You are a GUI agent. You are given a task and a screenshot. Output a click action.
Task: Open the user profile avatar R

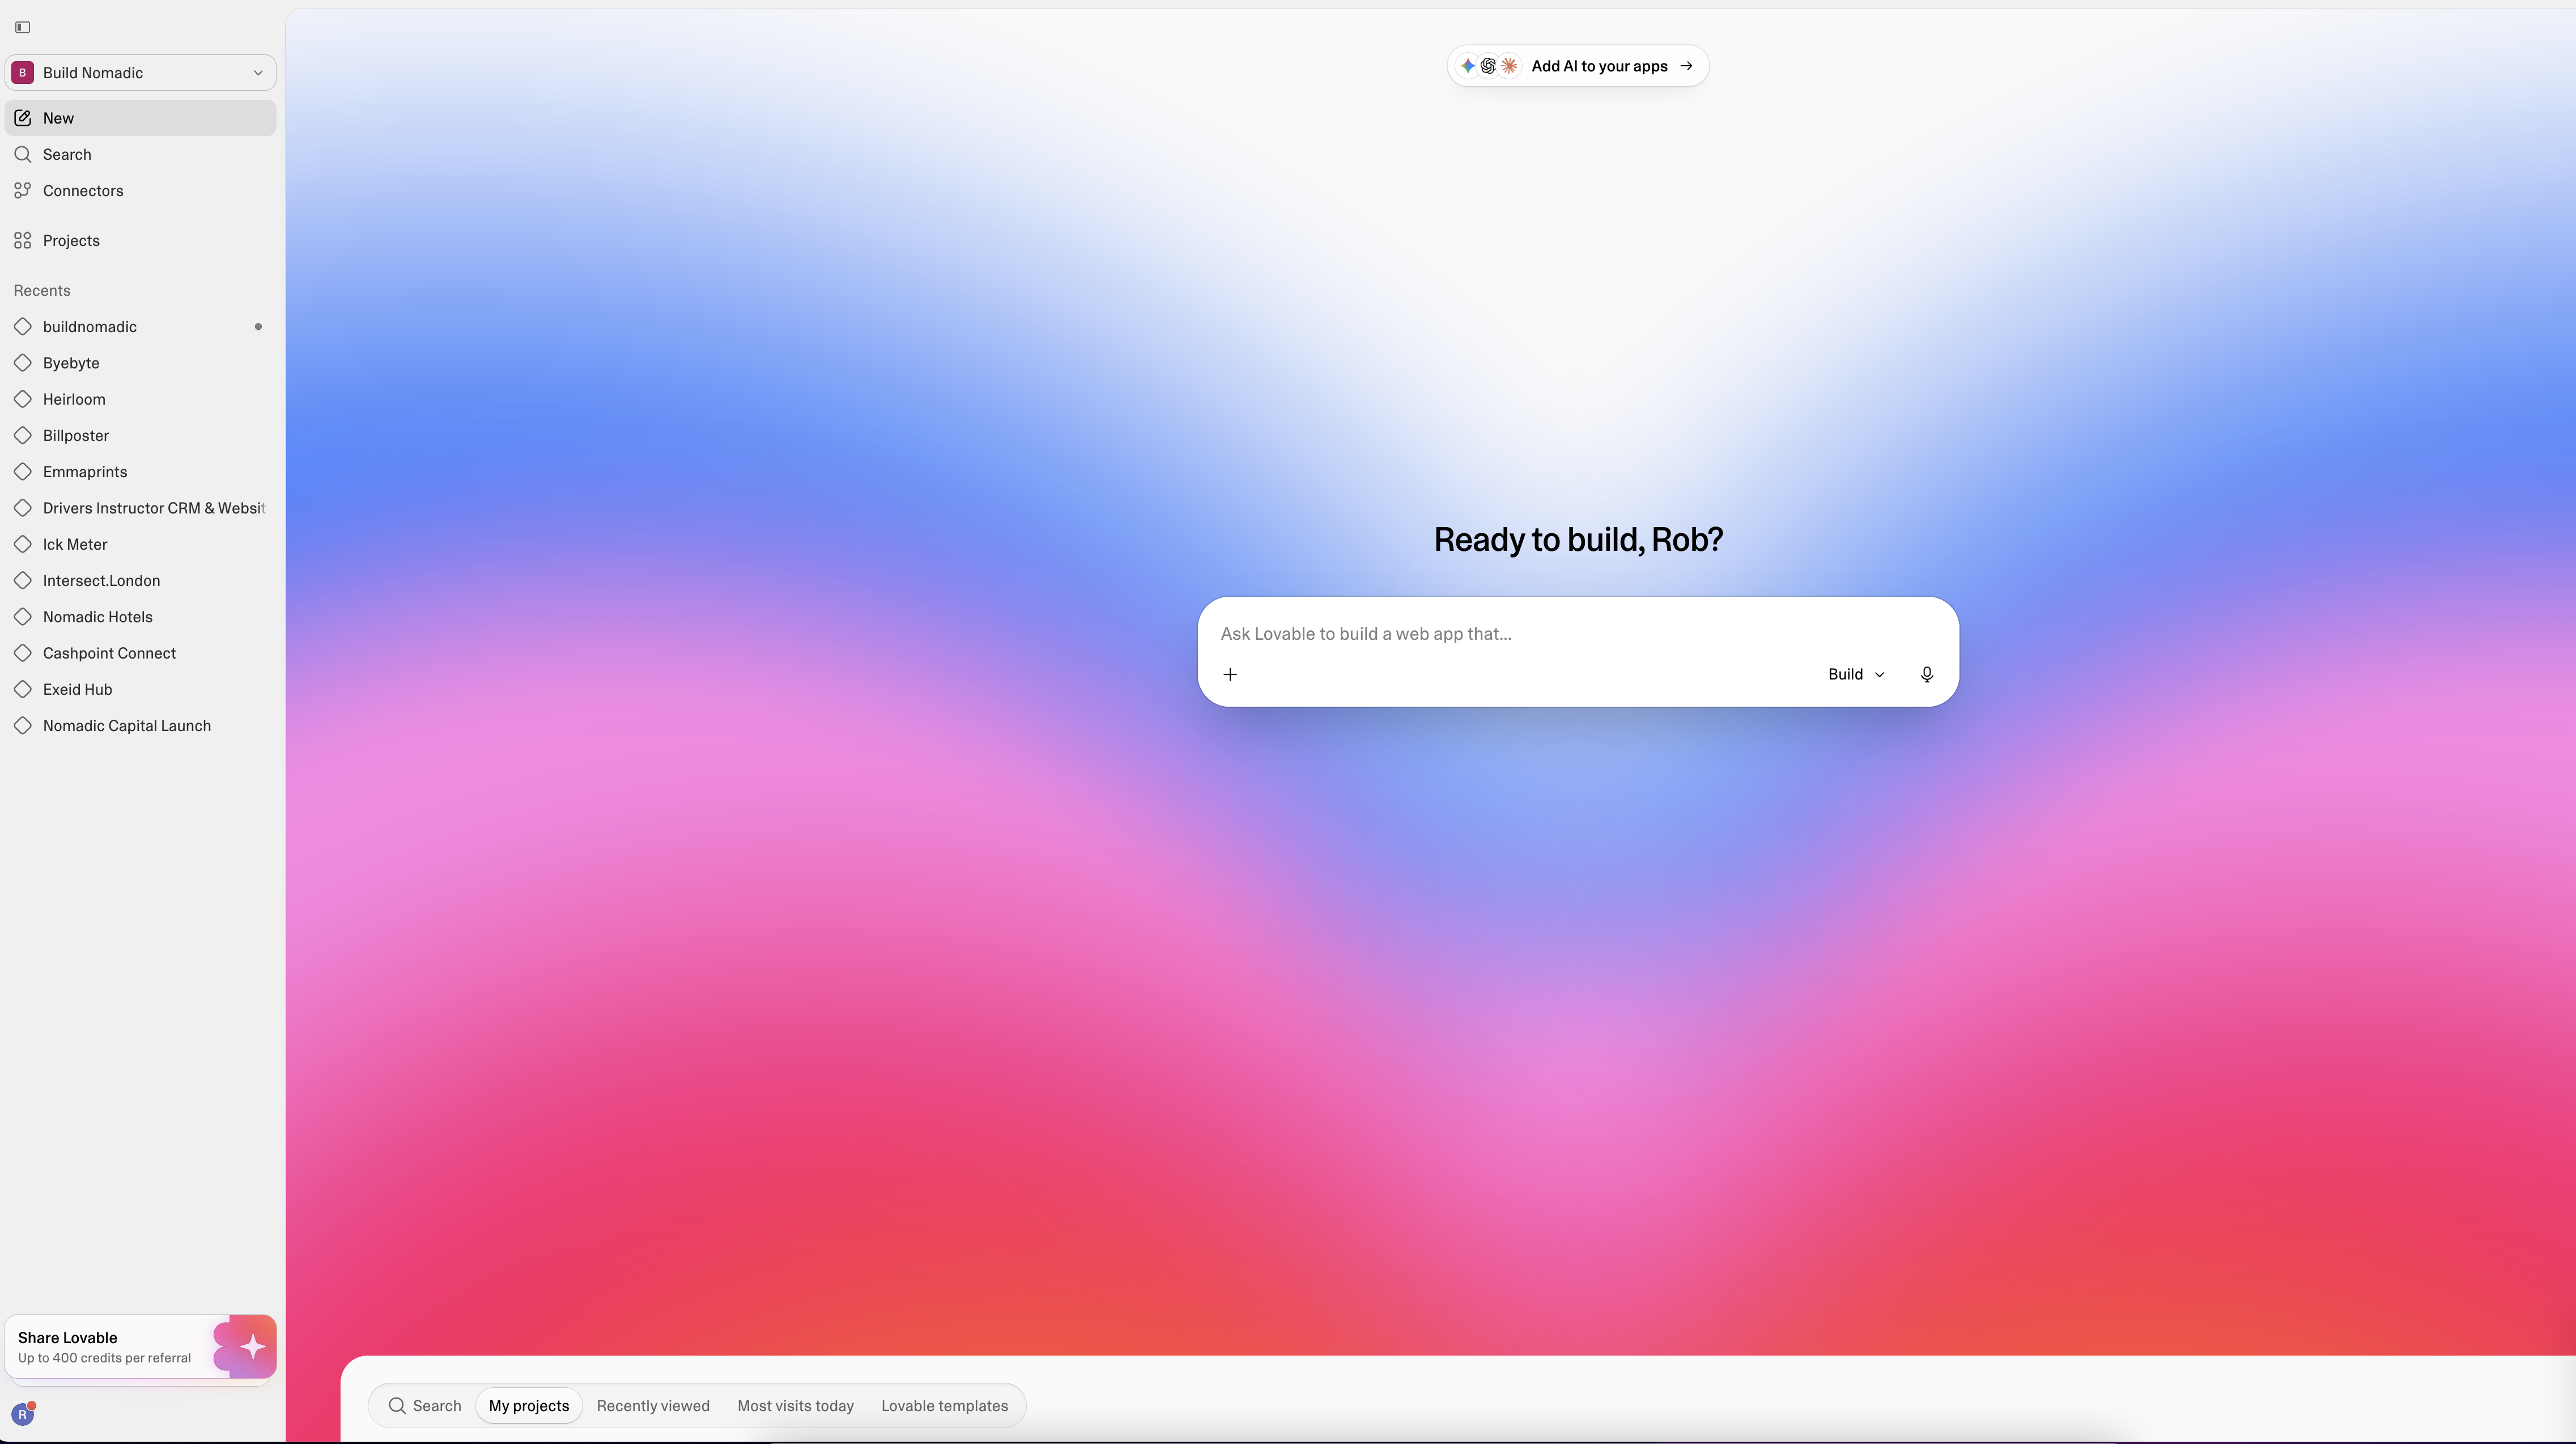tap(22, 1414)
